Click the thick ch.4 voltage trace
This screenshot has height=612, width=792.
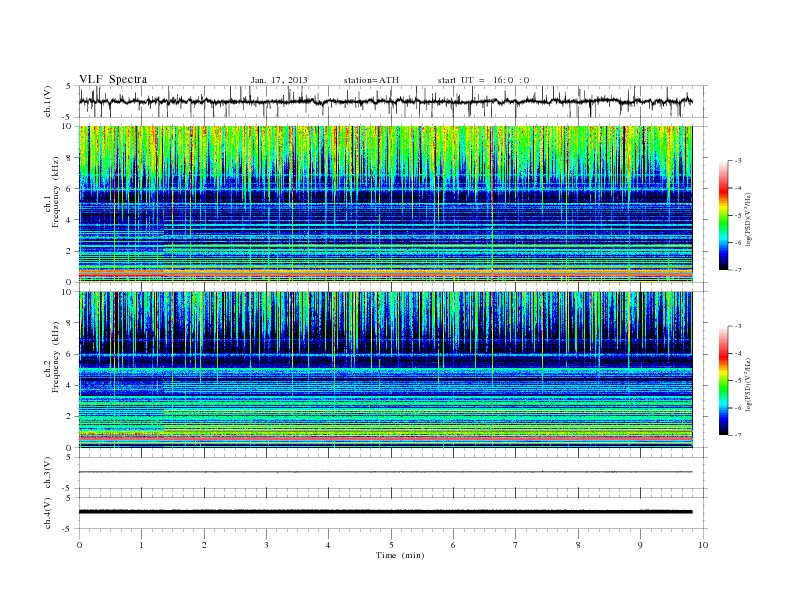click(x=385, y=512)
